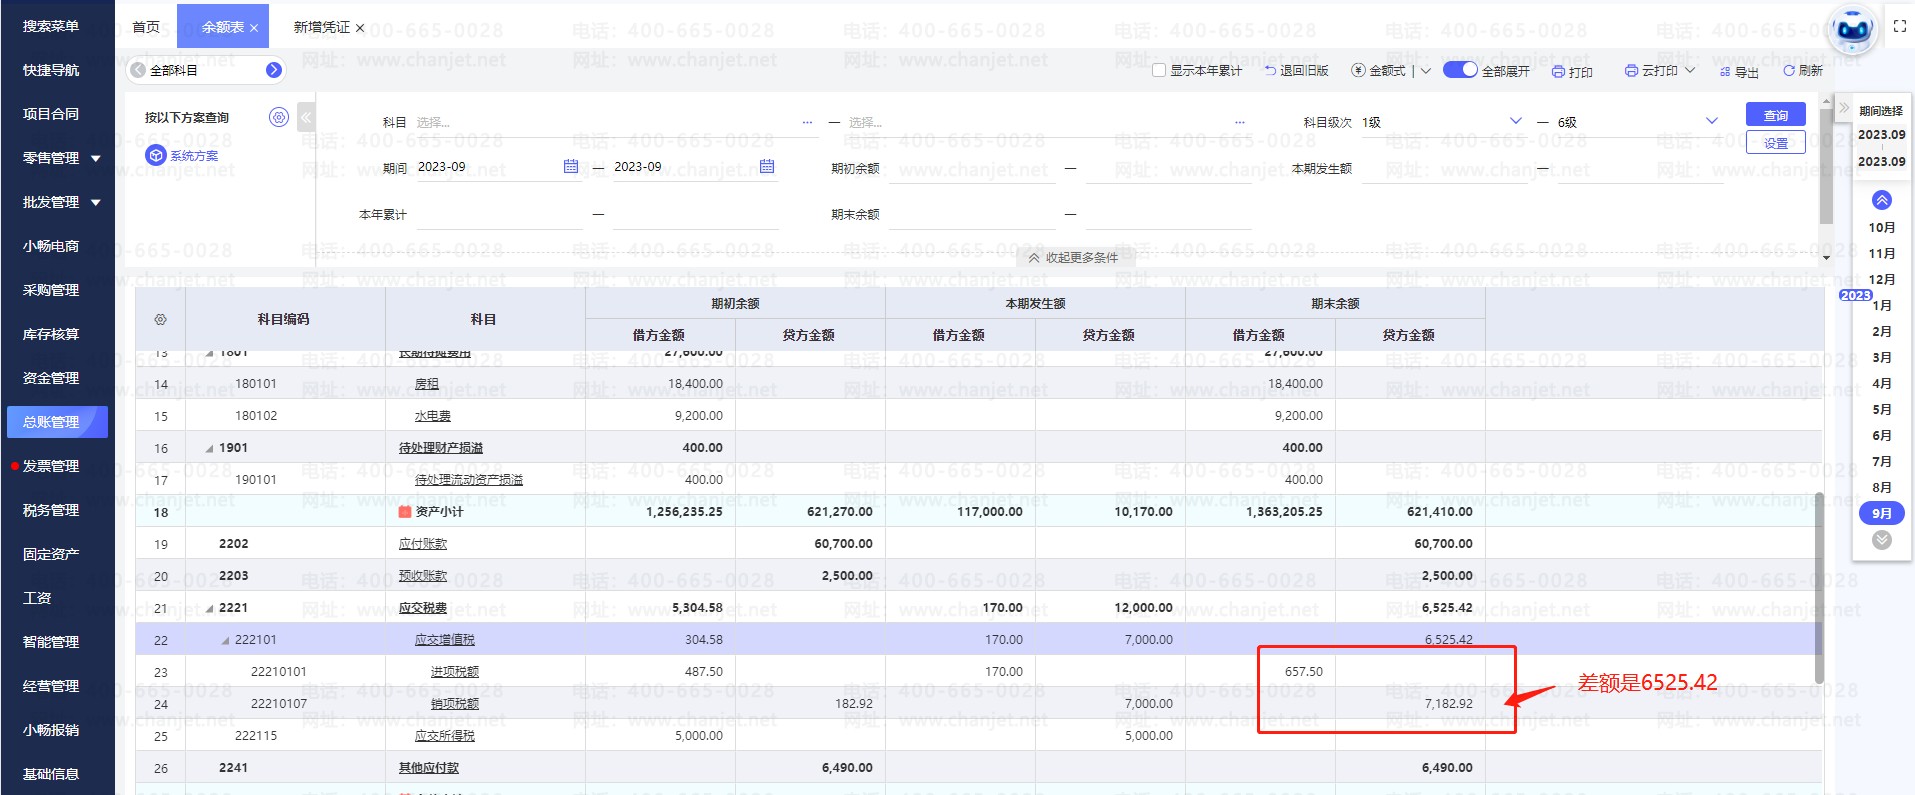Image resolution: width=1915 pixels, height=795 pixels.
Task: Switch to the 新增凭证 tab
Action: [321, 27]
